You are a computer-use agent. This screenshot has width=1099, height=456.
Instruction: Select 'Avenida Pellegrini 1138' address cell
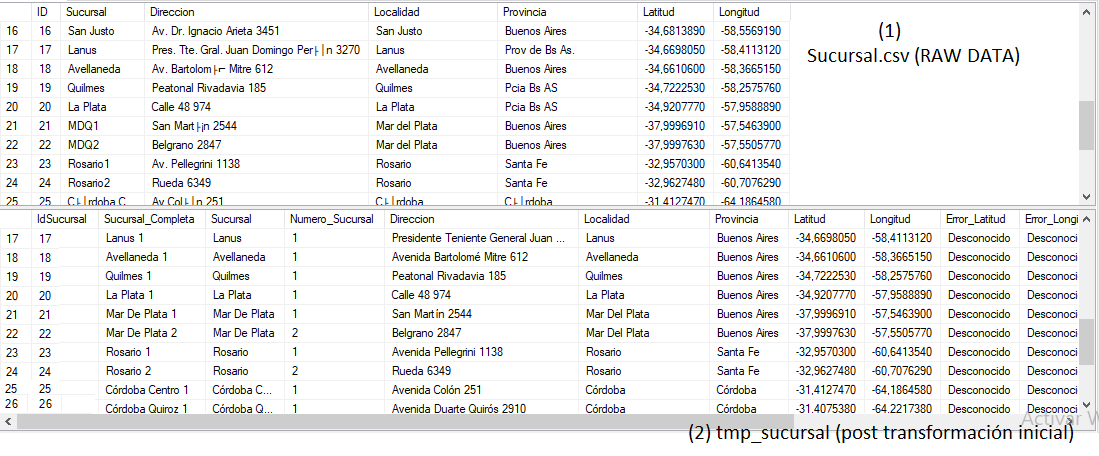483,352
